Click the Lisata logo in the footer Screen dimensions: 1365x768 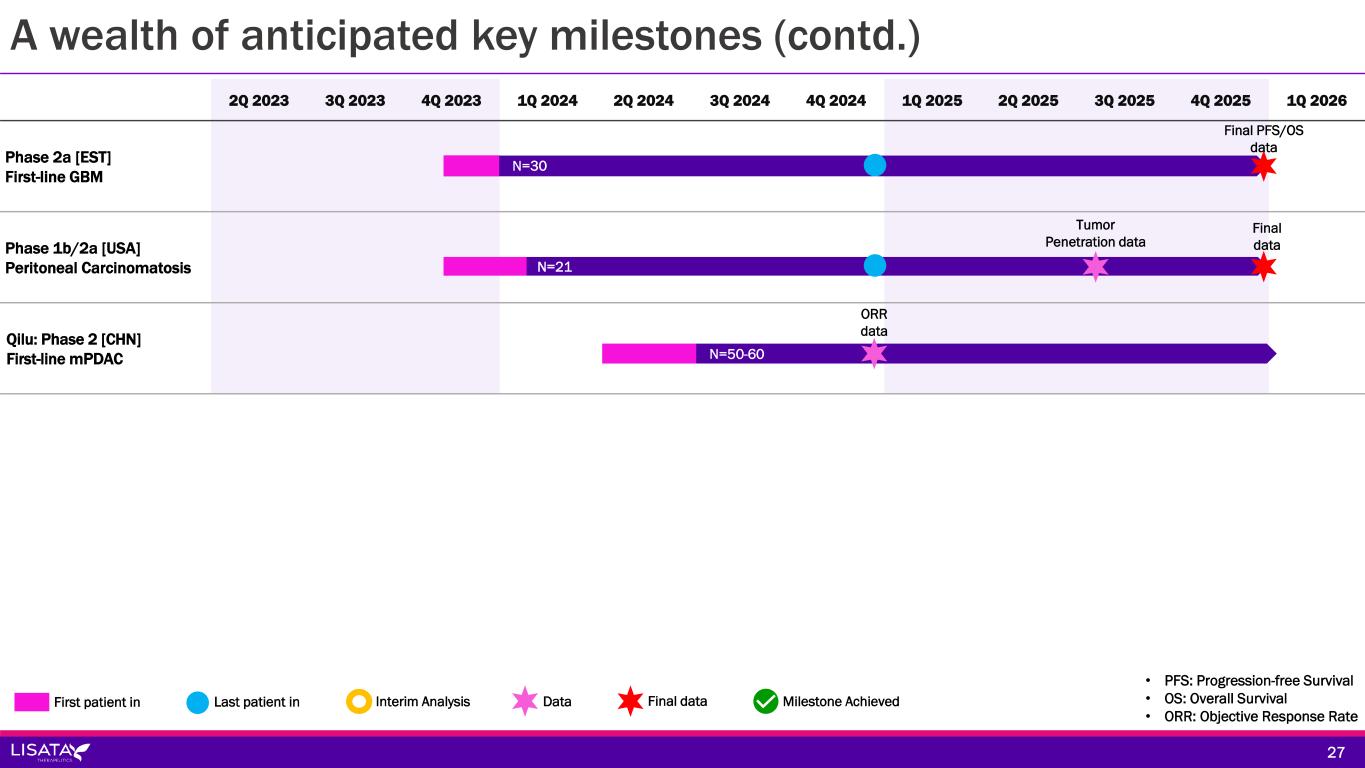50,751
